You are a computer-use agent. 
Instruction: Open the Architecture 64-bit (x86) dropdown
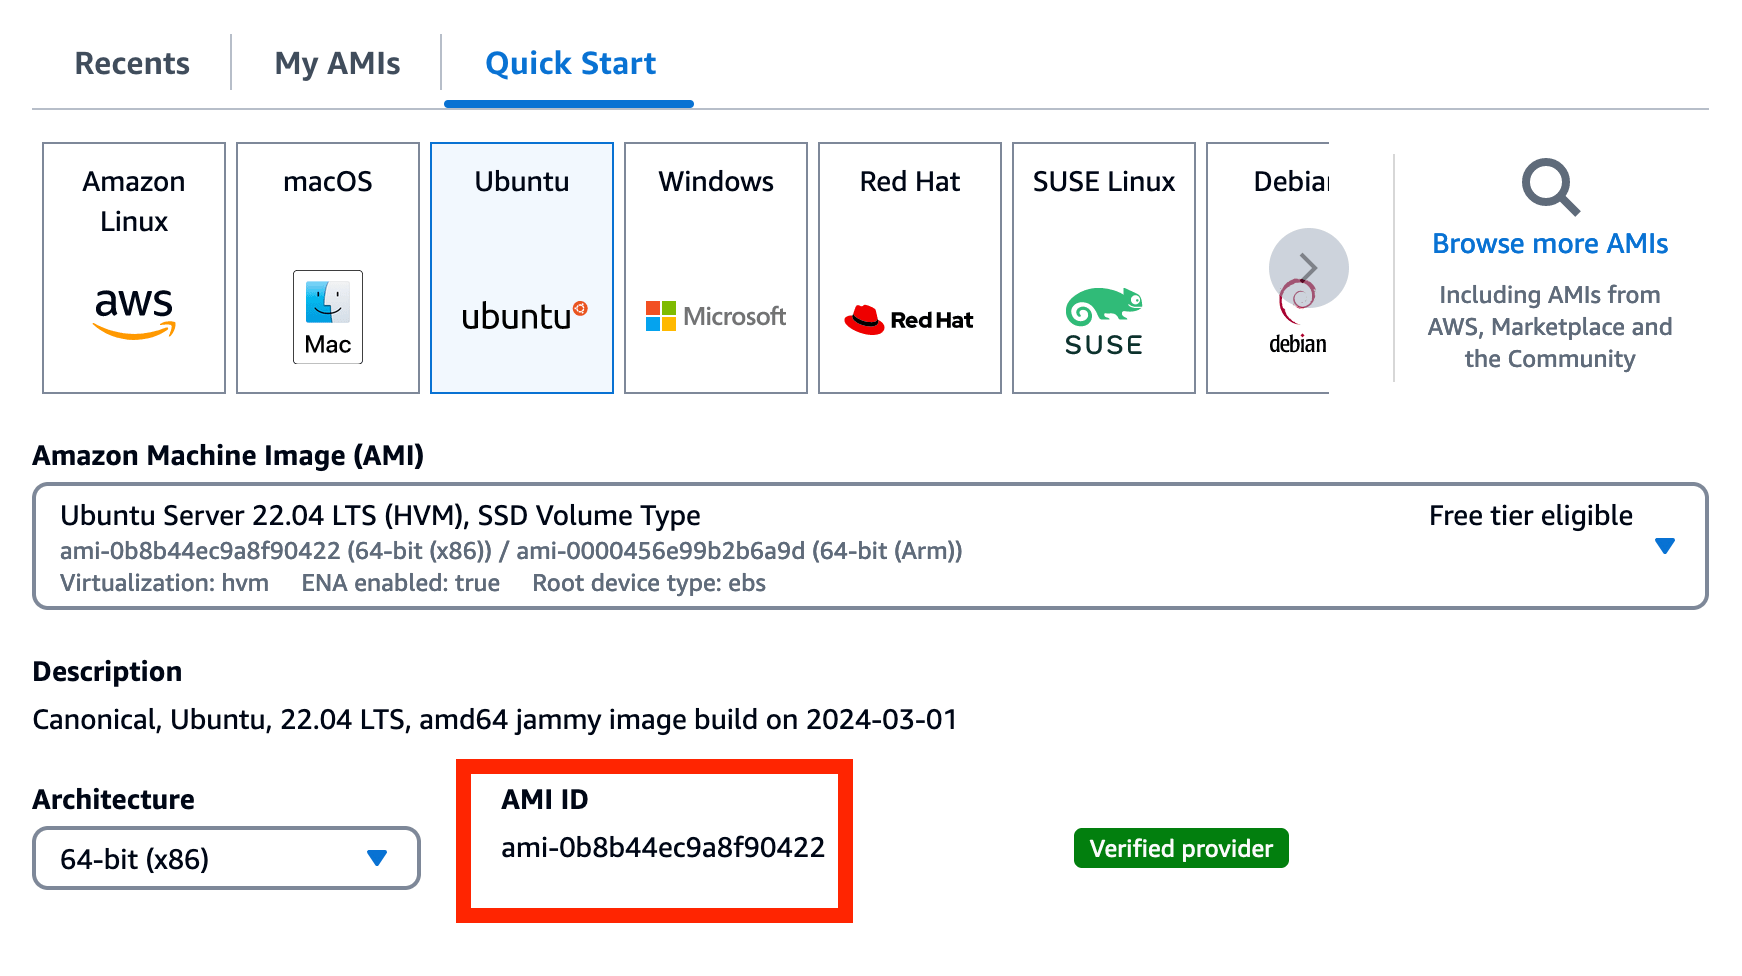pyautogui.click(x=226, y=858)
